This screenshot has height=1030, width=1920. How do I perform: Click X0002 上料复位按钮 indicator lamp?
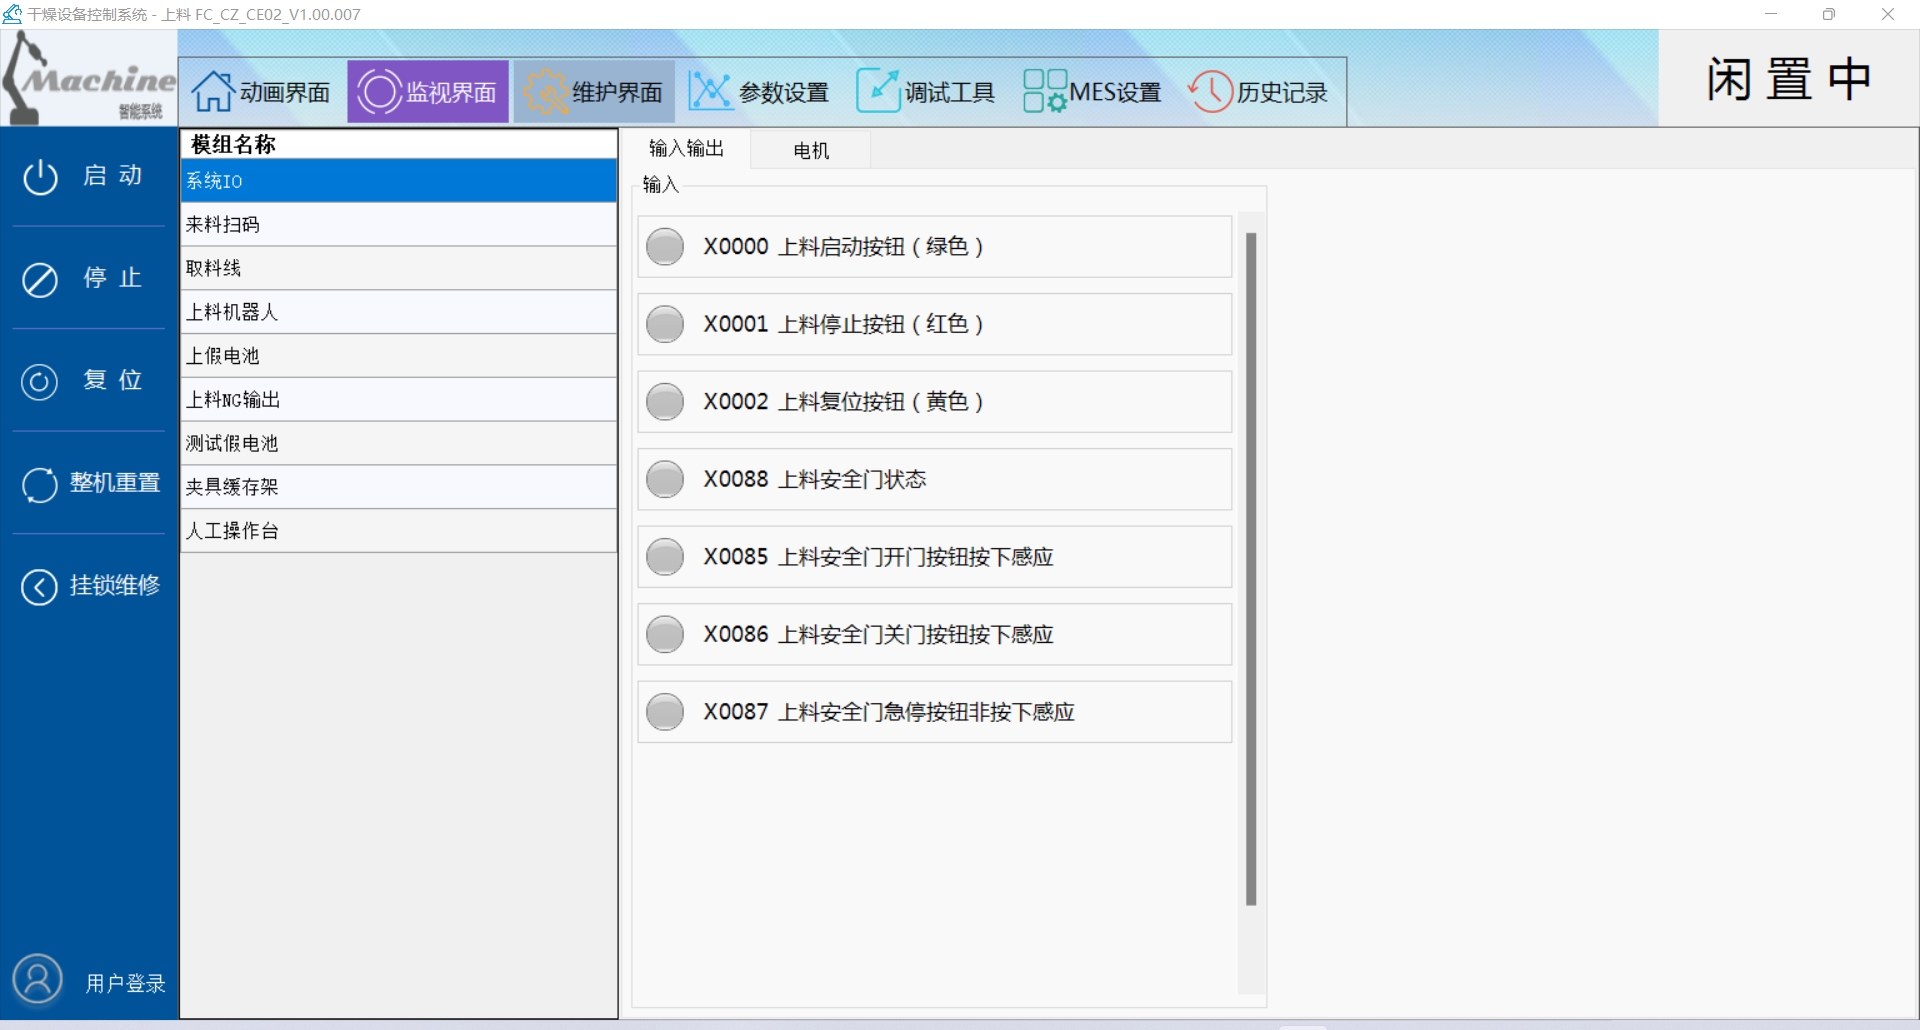pyautogui.click(x=665, y=402)
